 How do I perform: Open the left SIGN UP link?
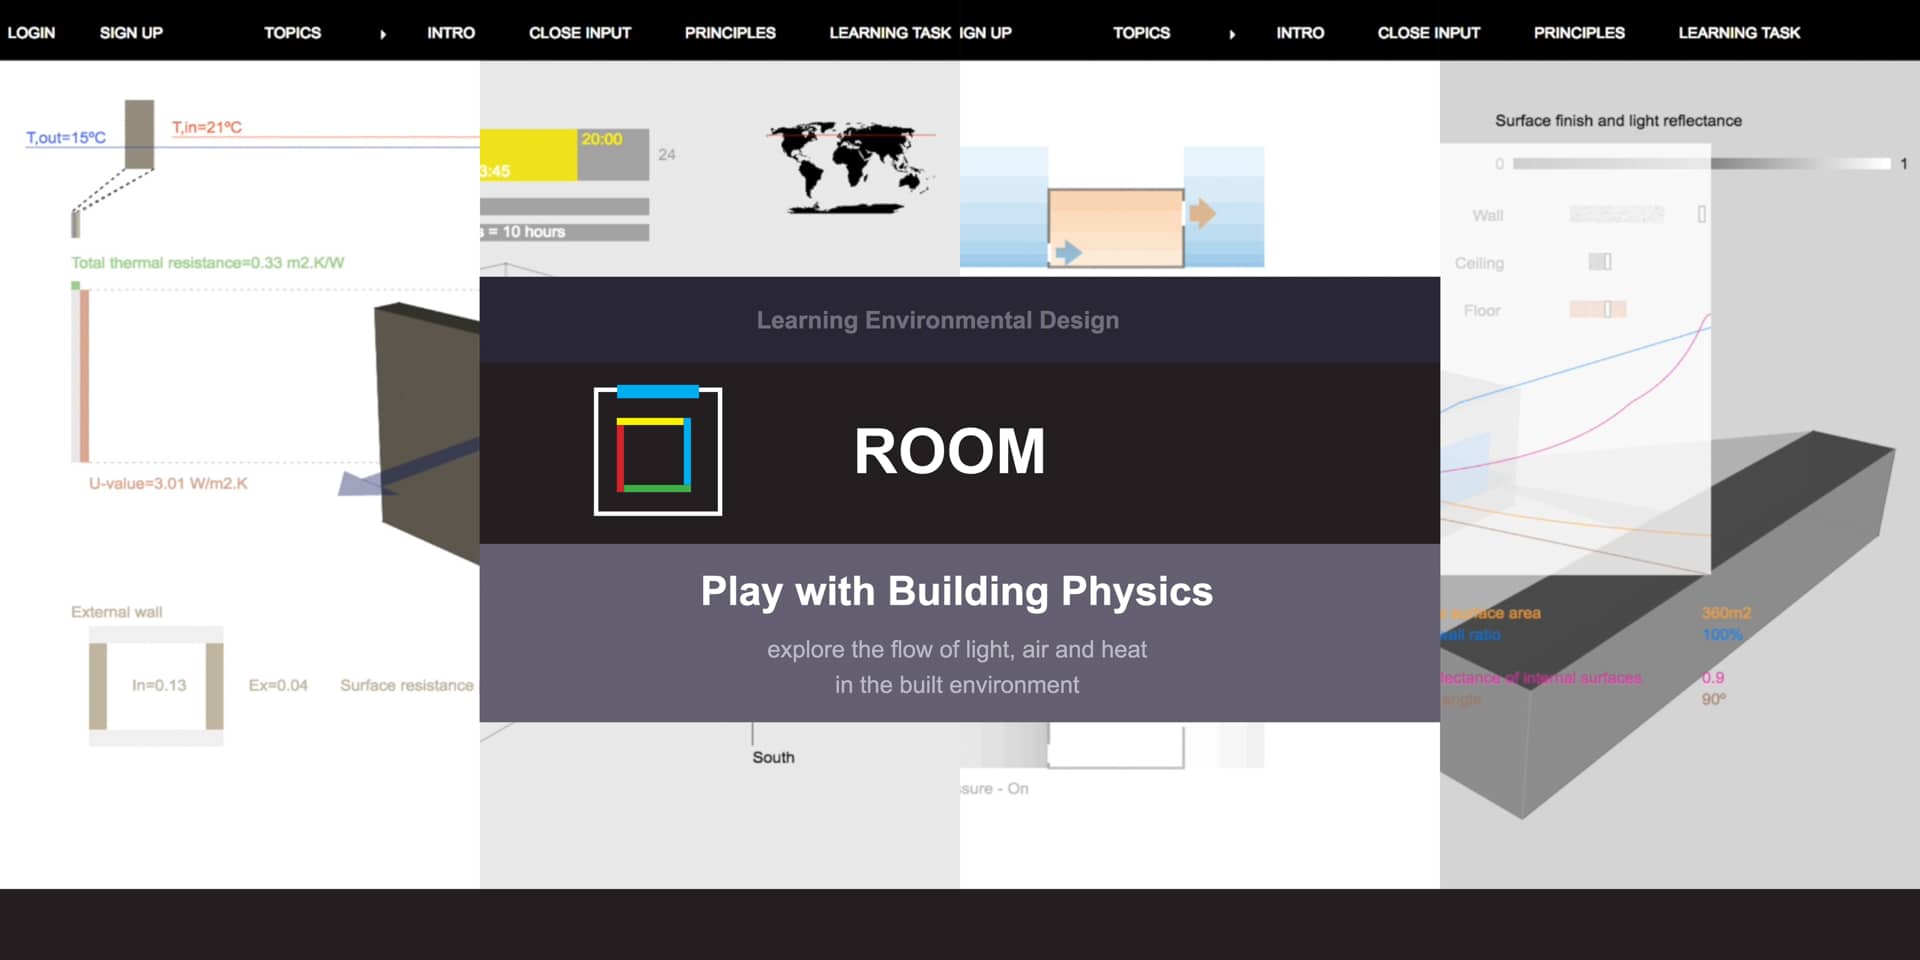131,33
